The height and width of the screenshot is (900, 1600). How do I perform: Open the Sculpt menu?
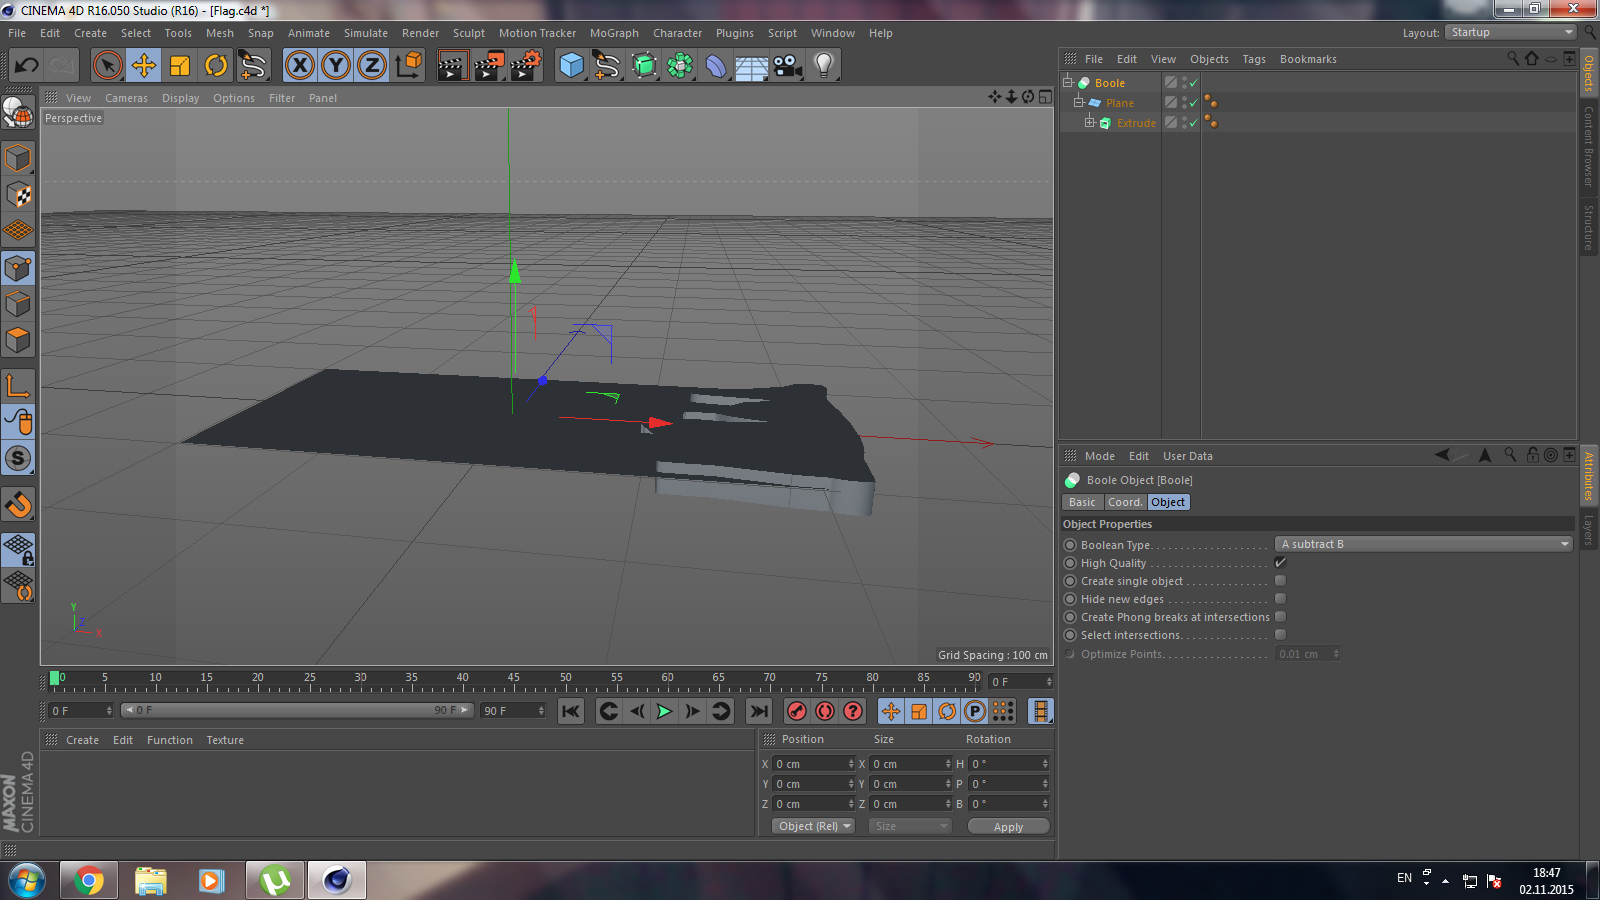click(x=469, y=33)
